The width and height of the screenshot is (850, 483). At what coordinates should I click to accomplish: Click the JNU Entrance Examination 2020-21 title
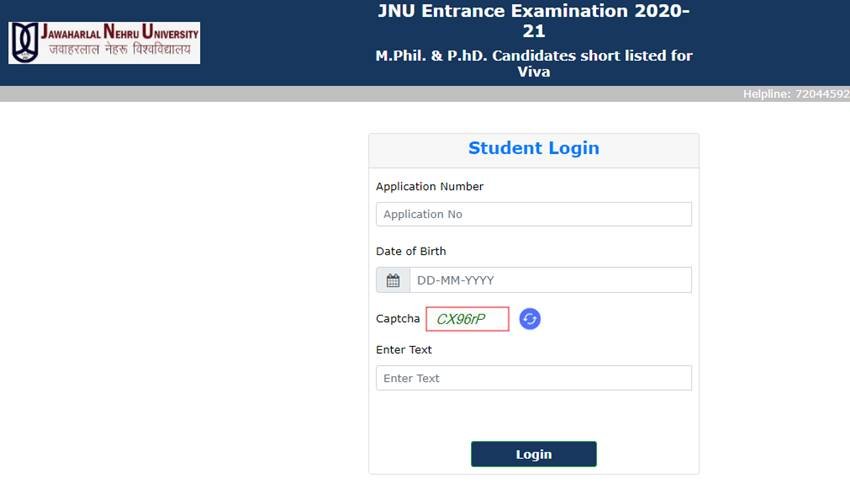click(533, 21)
